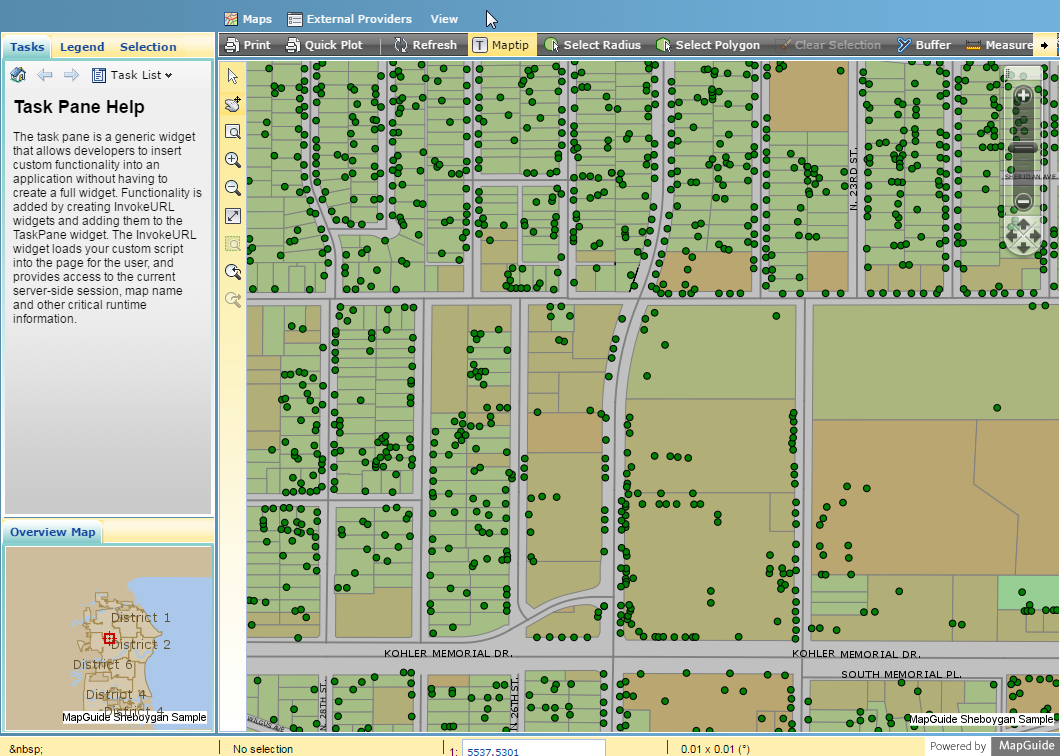Pan the map north with navigator arrow
This screenshot has height=756, width=1060.
1023,222
